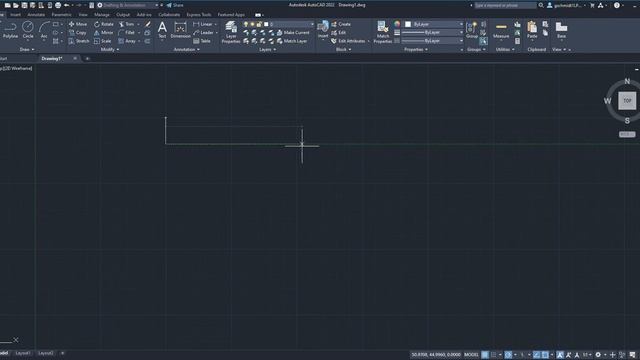Click the Undo arrow in quick access toolbar
Image resolution: width=640 pixels, height=360 pixels.
pos(67,5)
